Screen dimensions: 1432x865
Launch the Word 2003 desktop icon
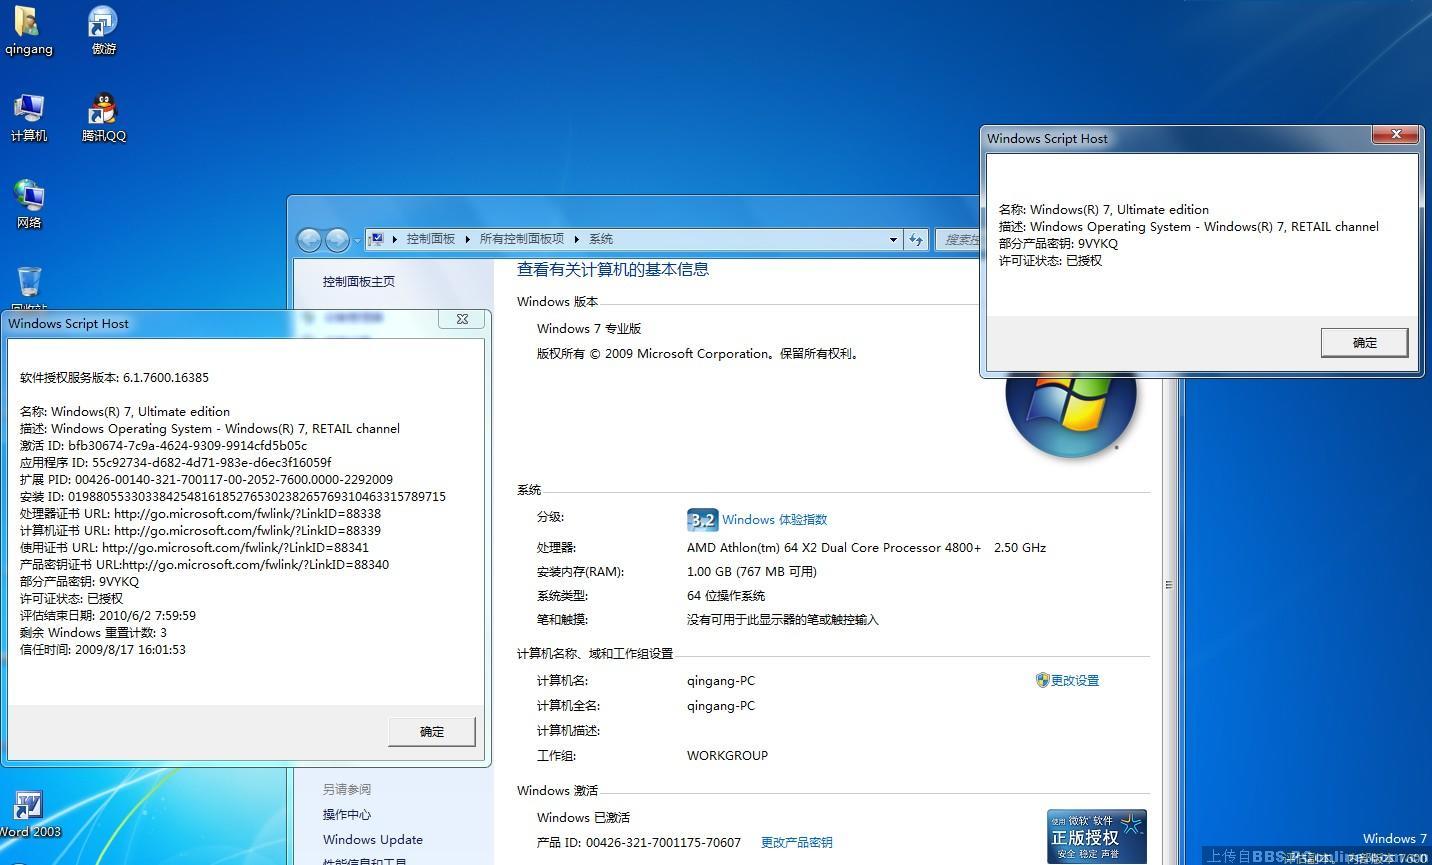[29, 814]
